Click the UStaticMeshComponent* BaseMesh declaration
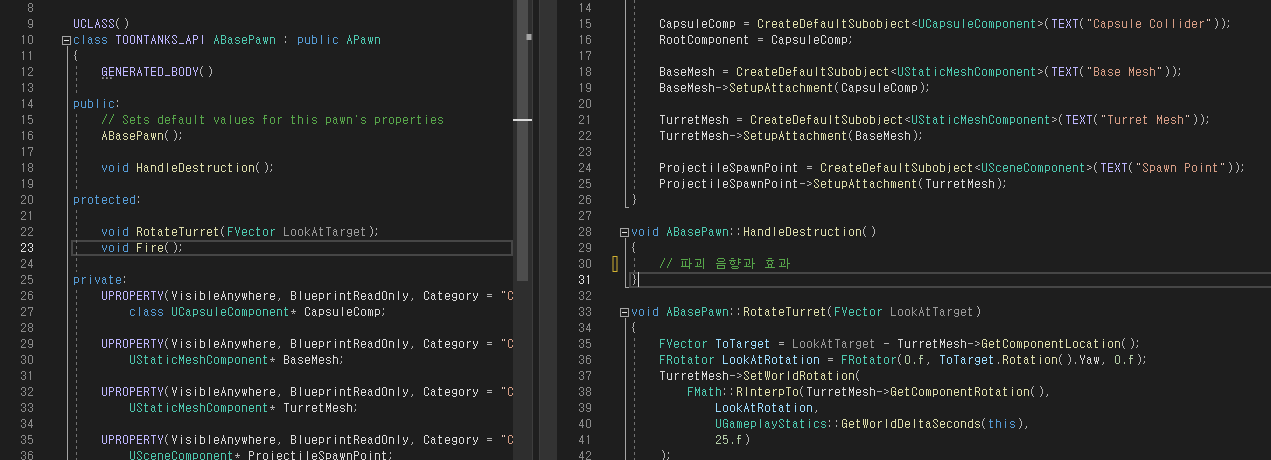This screenshot has width=1271, height=460. (236, 360)
